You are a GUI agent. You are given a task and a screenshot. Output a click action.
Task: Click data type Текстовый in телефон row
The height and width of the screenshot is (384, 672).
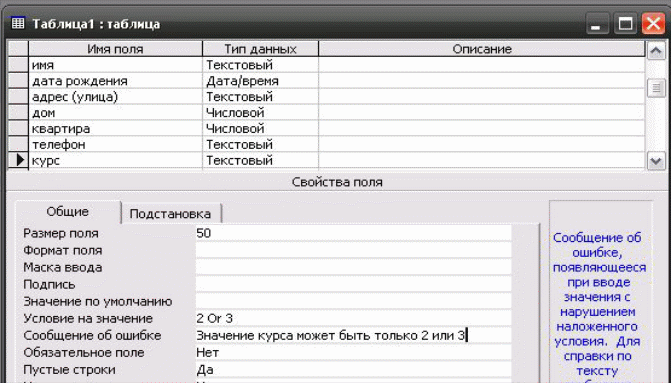tap(261, 144)
